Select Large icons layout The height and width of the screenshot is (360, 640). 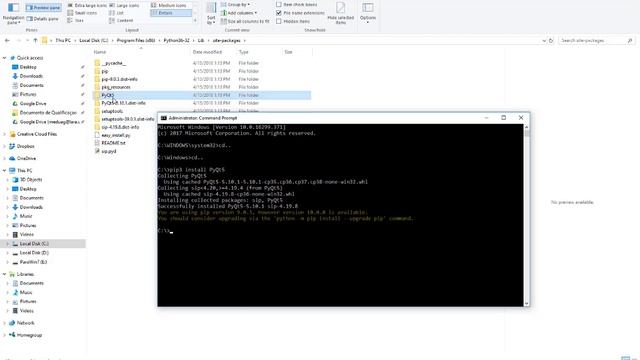124,5
